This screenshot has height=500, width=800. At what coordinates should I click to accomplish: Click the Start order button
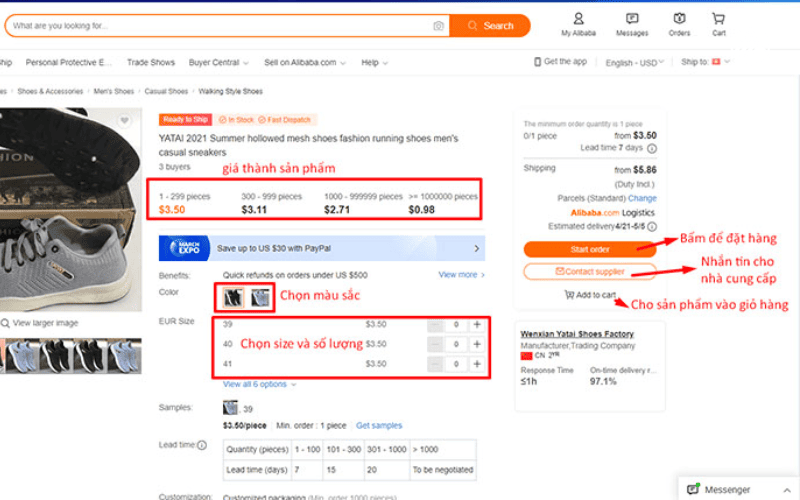[x=590, y=249]
